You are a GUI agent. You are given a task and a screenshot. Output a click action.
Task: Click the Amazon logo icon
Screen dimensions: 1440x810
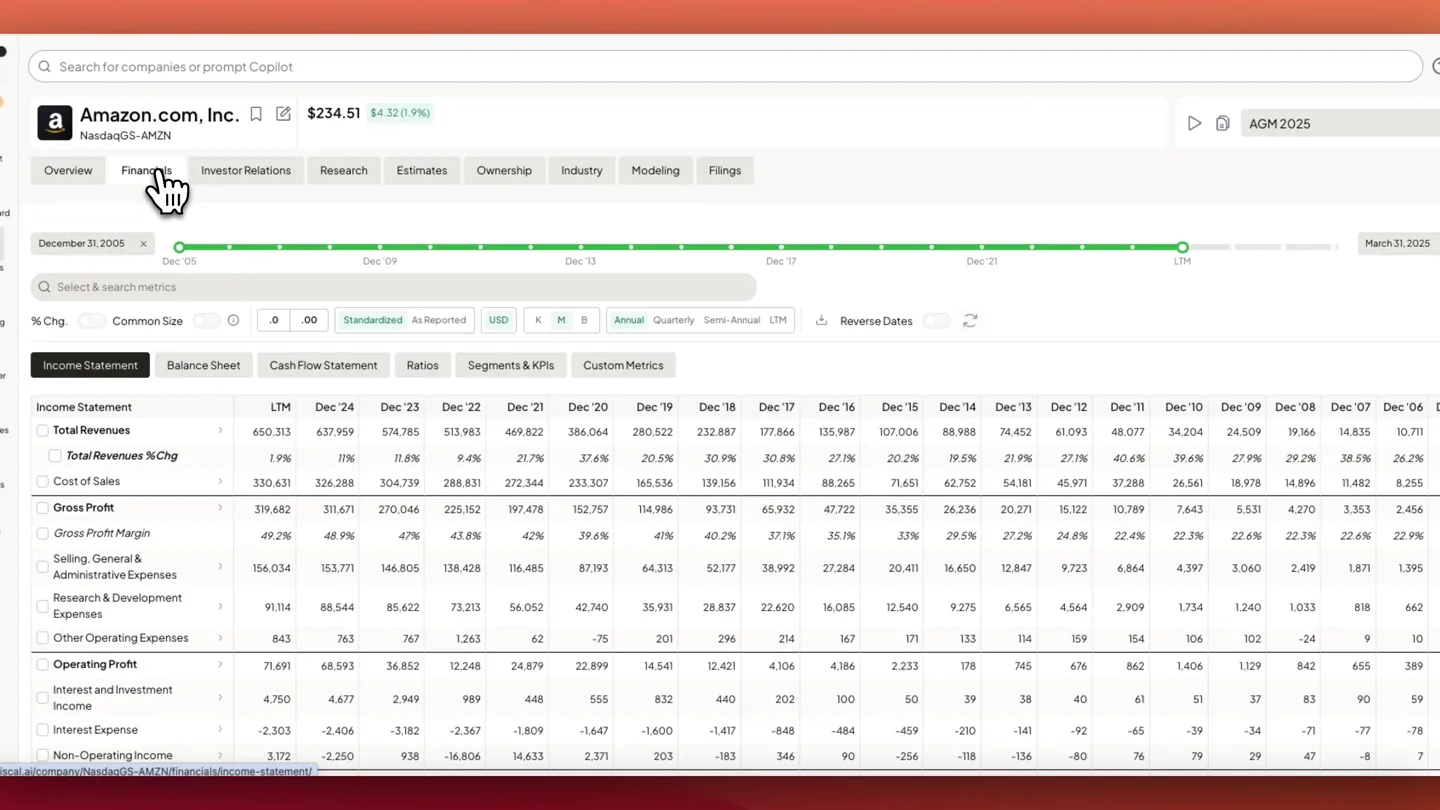coord(55,123)
